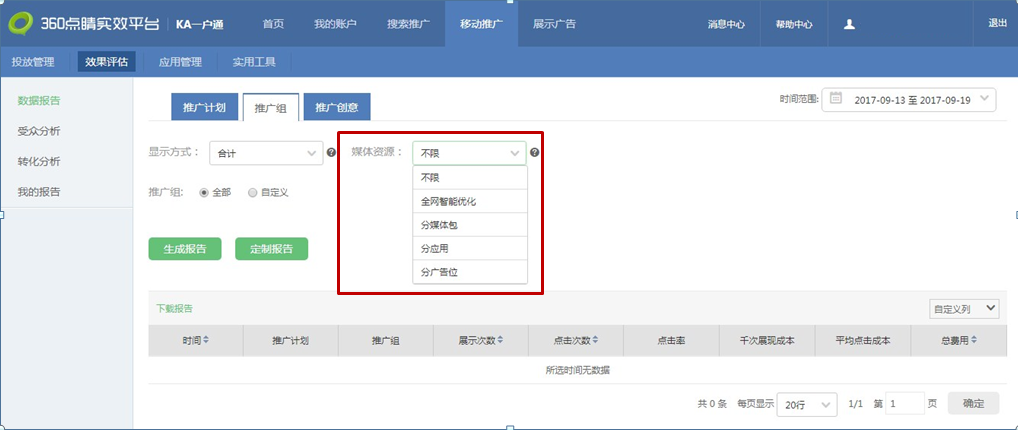Click the 定制报告 button

point(271,249)
